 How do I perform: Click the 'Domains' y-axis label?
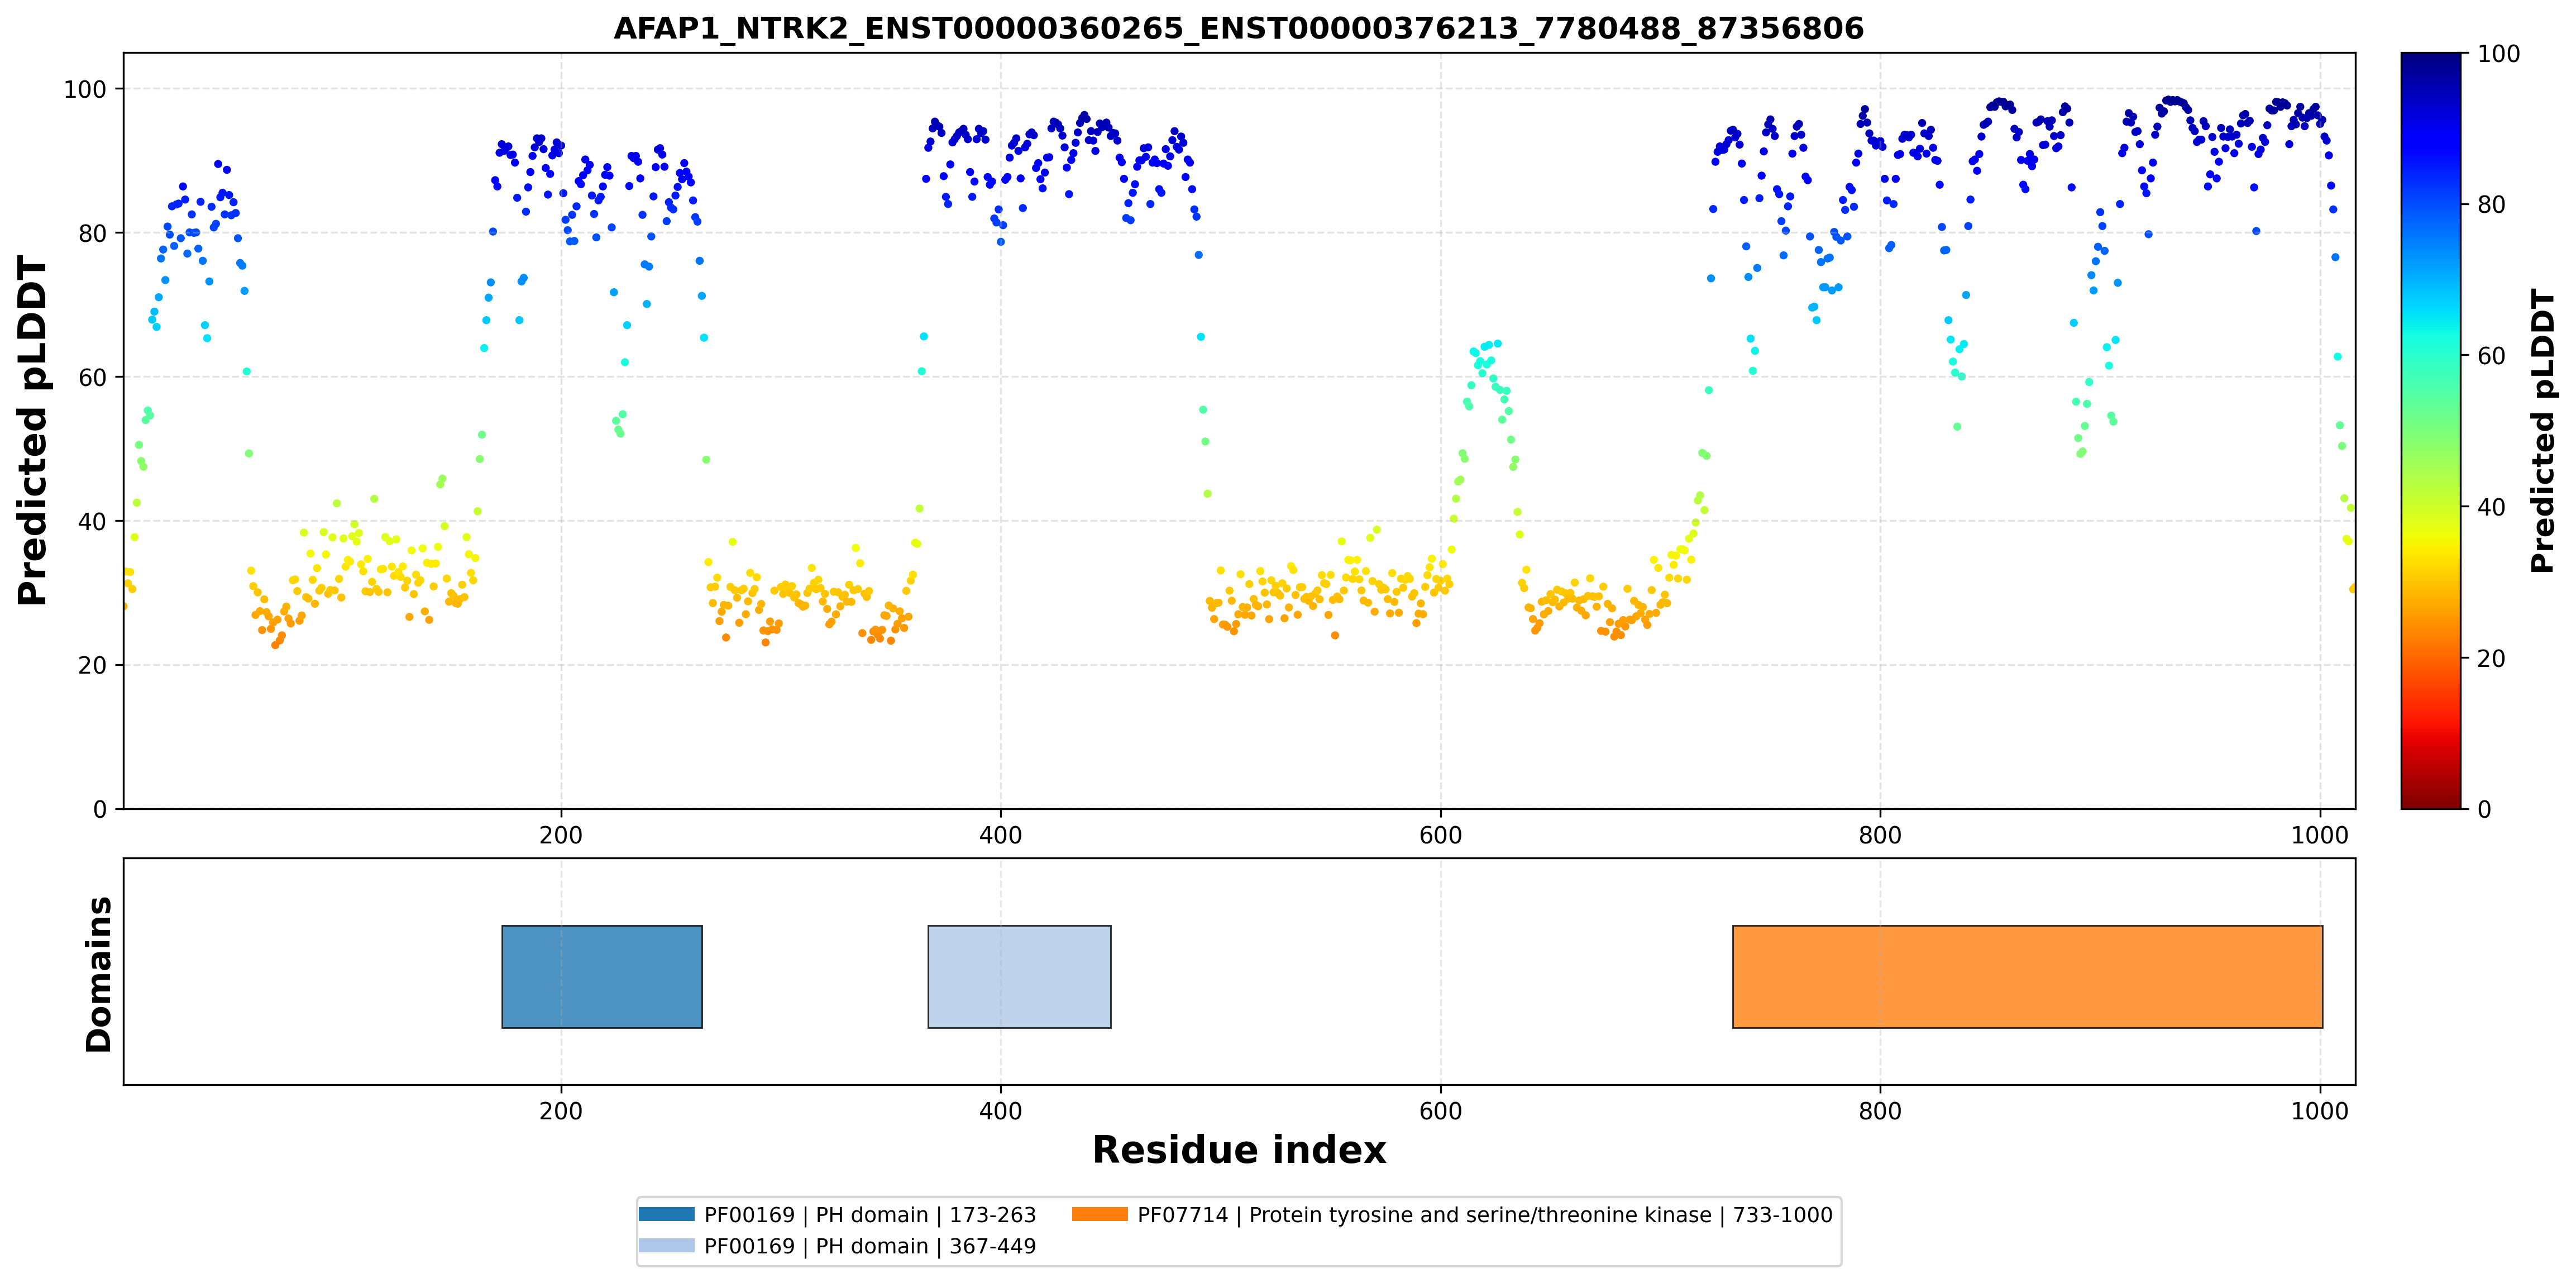[98, 974]
